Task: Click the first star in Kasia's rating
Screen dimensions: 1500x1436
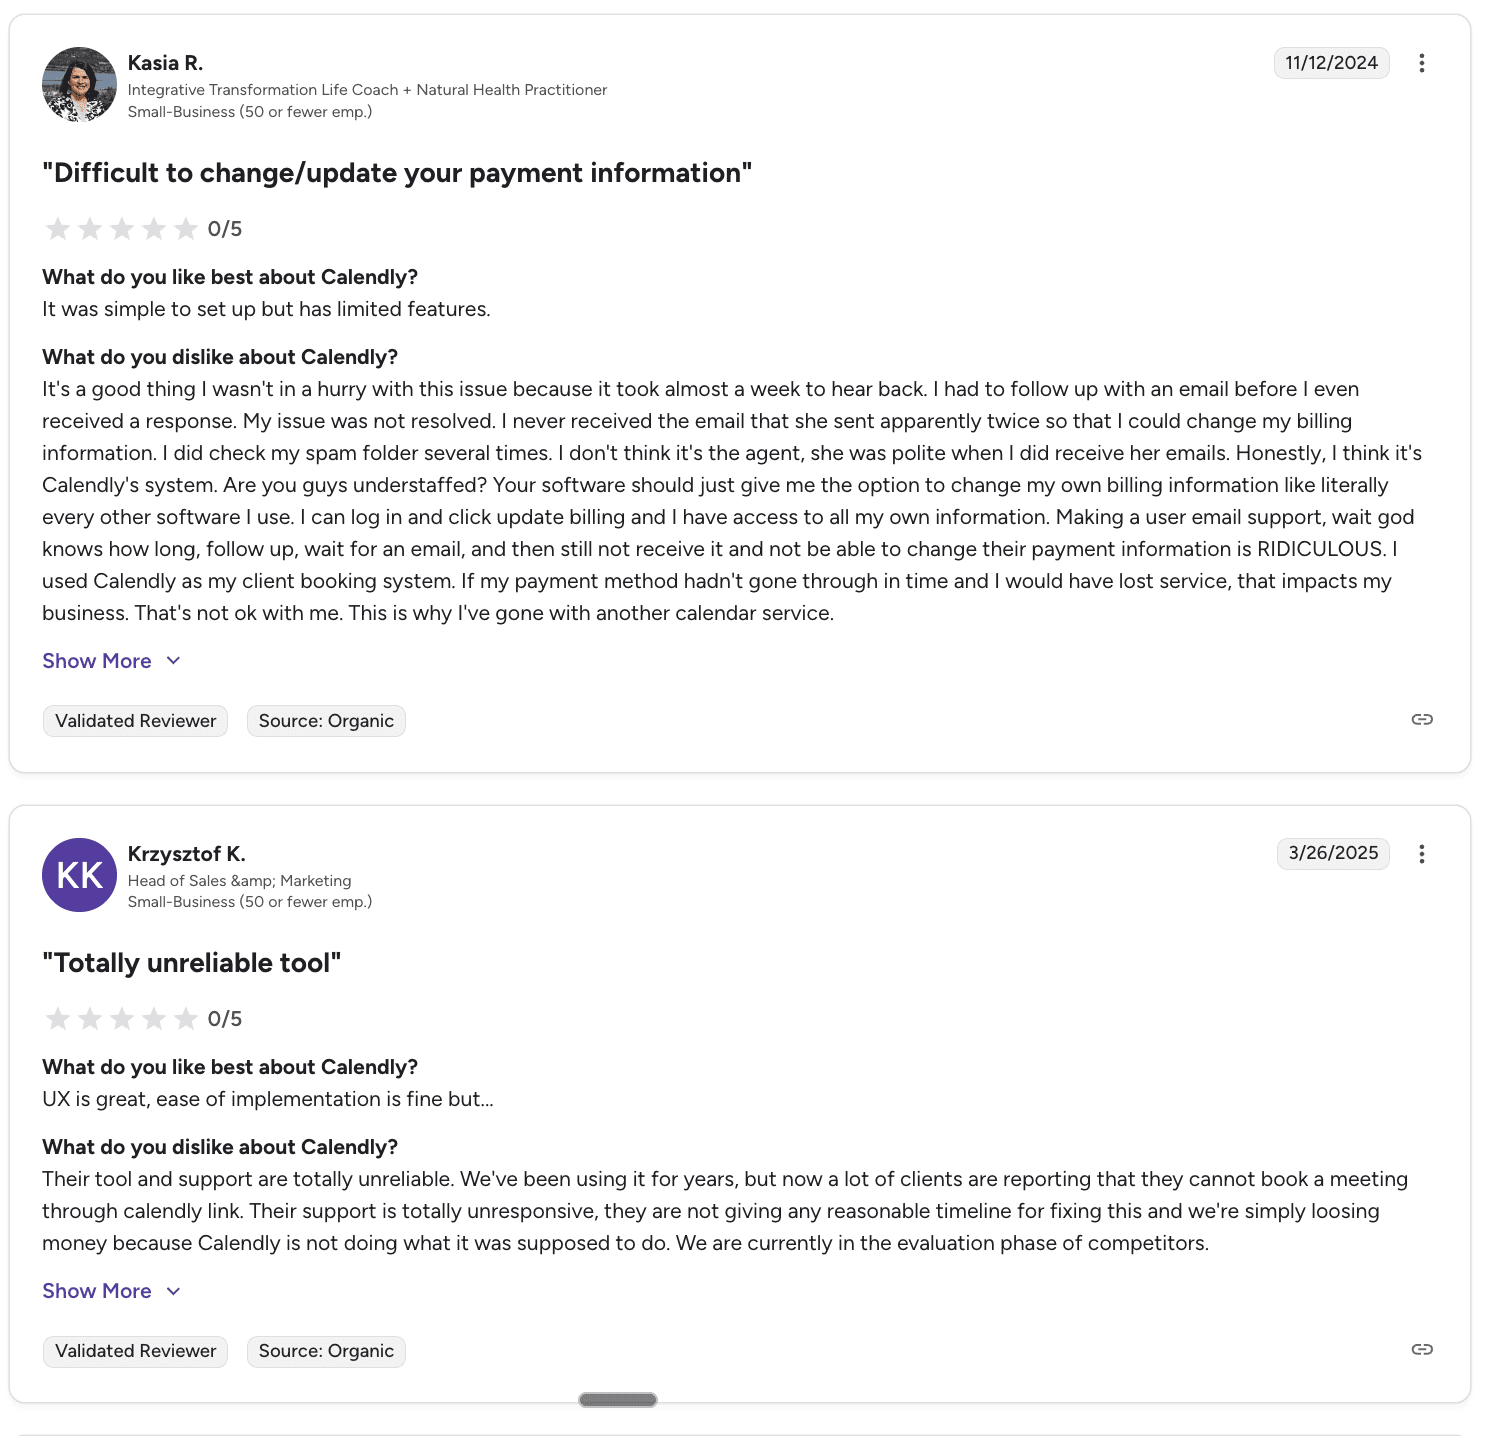Action: click(x=57, y=228)
